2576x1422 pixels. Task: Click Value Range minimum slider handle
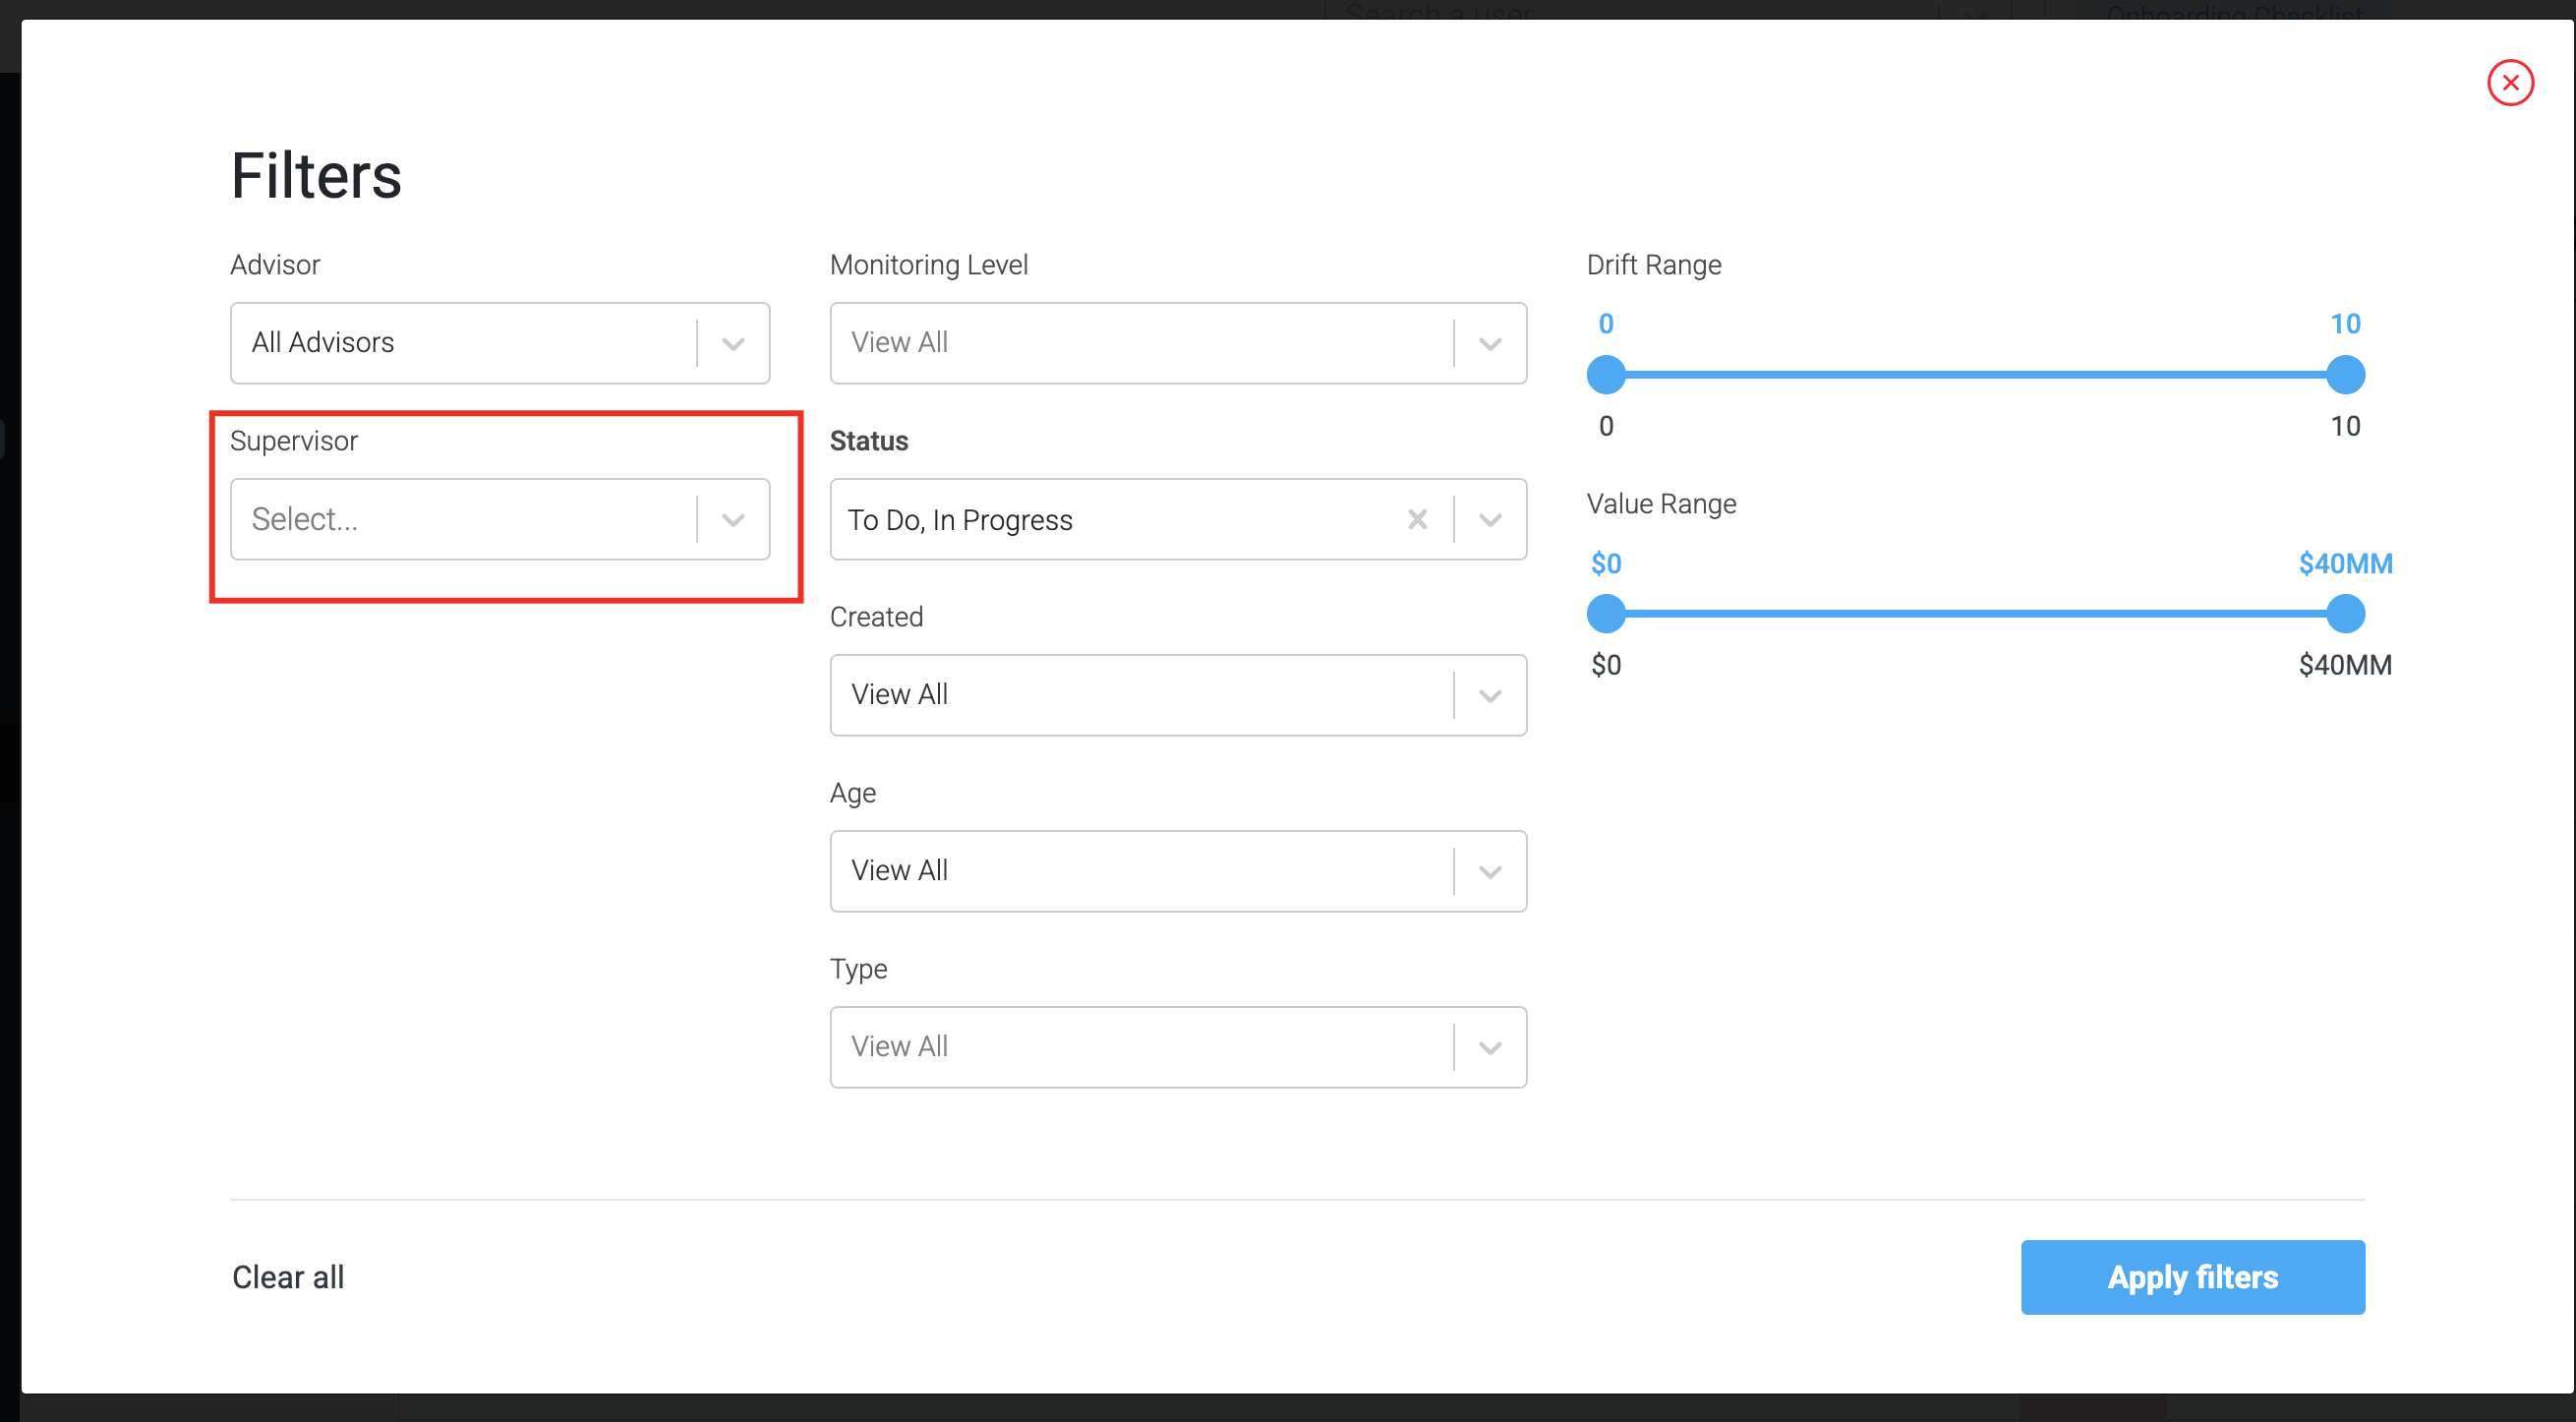pyautogui.click(x=1606, y=614)
